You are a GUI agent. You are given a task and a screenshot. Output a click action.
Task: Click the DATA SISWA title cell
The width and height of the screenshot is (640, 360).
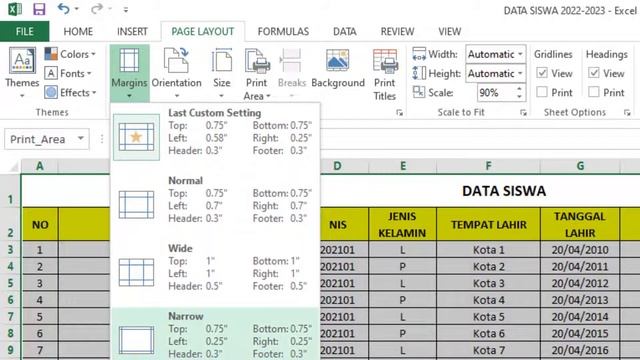[x=504, y=191]
